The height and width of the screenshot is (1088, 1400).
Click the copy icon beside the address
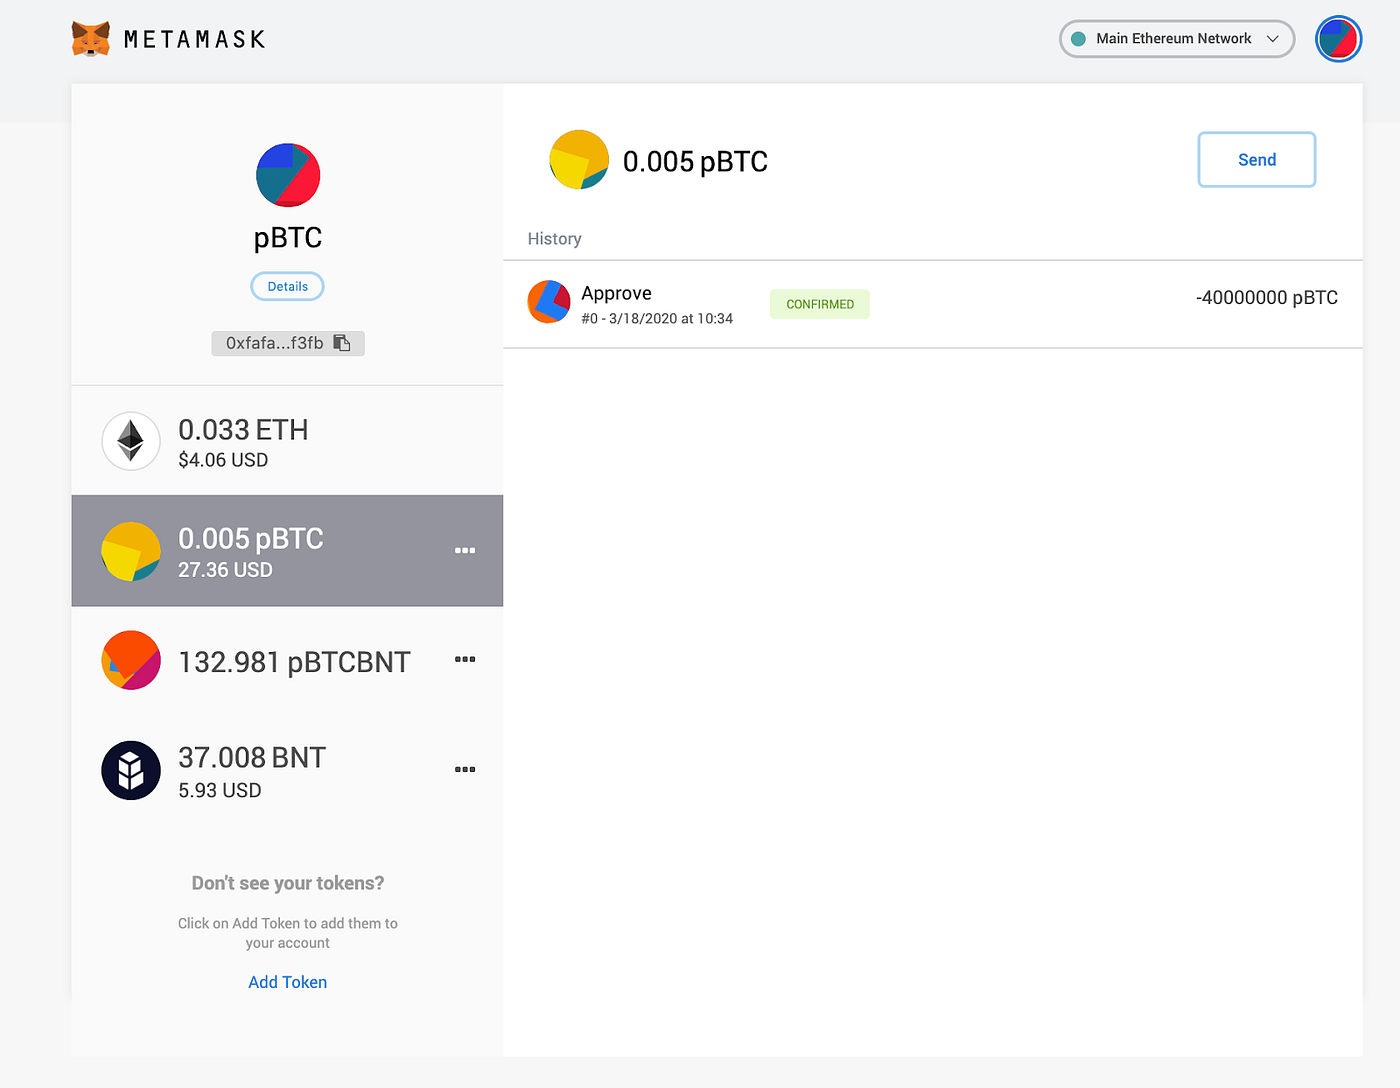tap(342, 343)
